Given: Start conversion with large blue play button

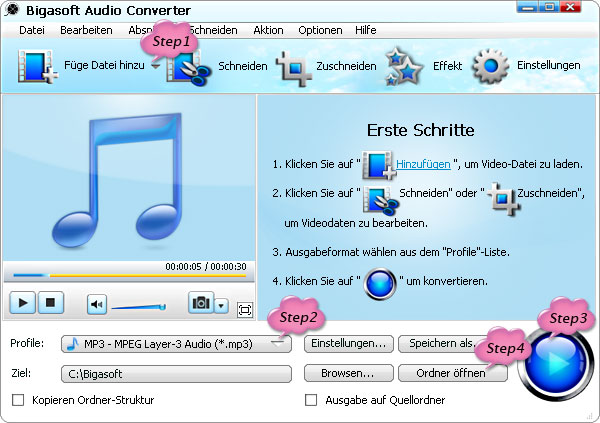Looking at the screenshot, I should pos(556,363).
